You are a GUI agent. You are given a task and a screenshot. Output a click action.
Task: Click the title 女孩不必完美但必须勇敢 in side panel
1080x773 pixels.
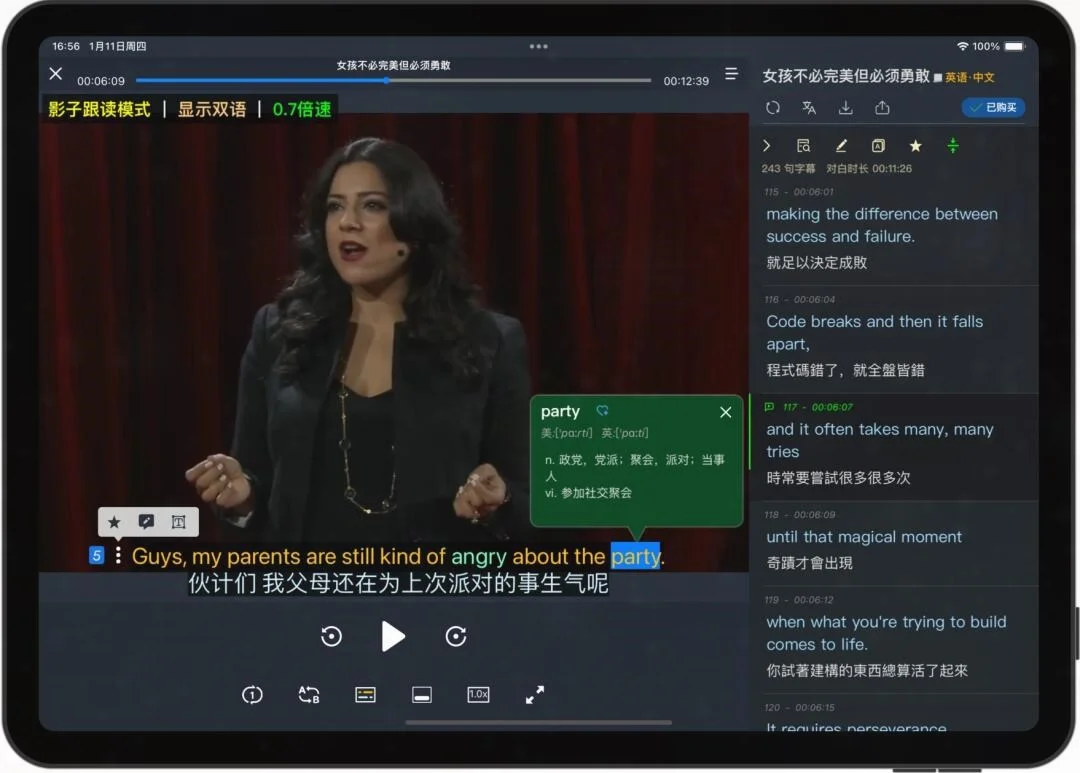click(x=846, y=76)
